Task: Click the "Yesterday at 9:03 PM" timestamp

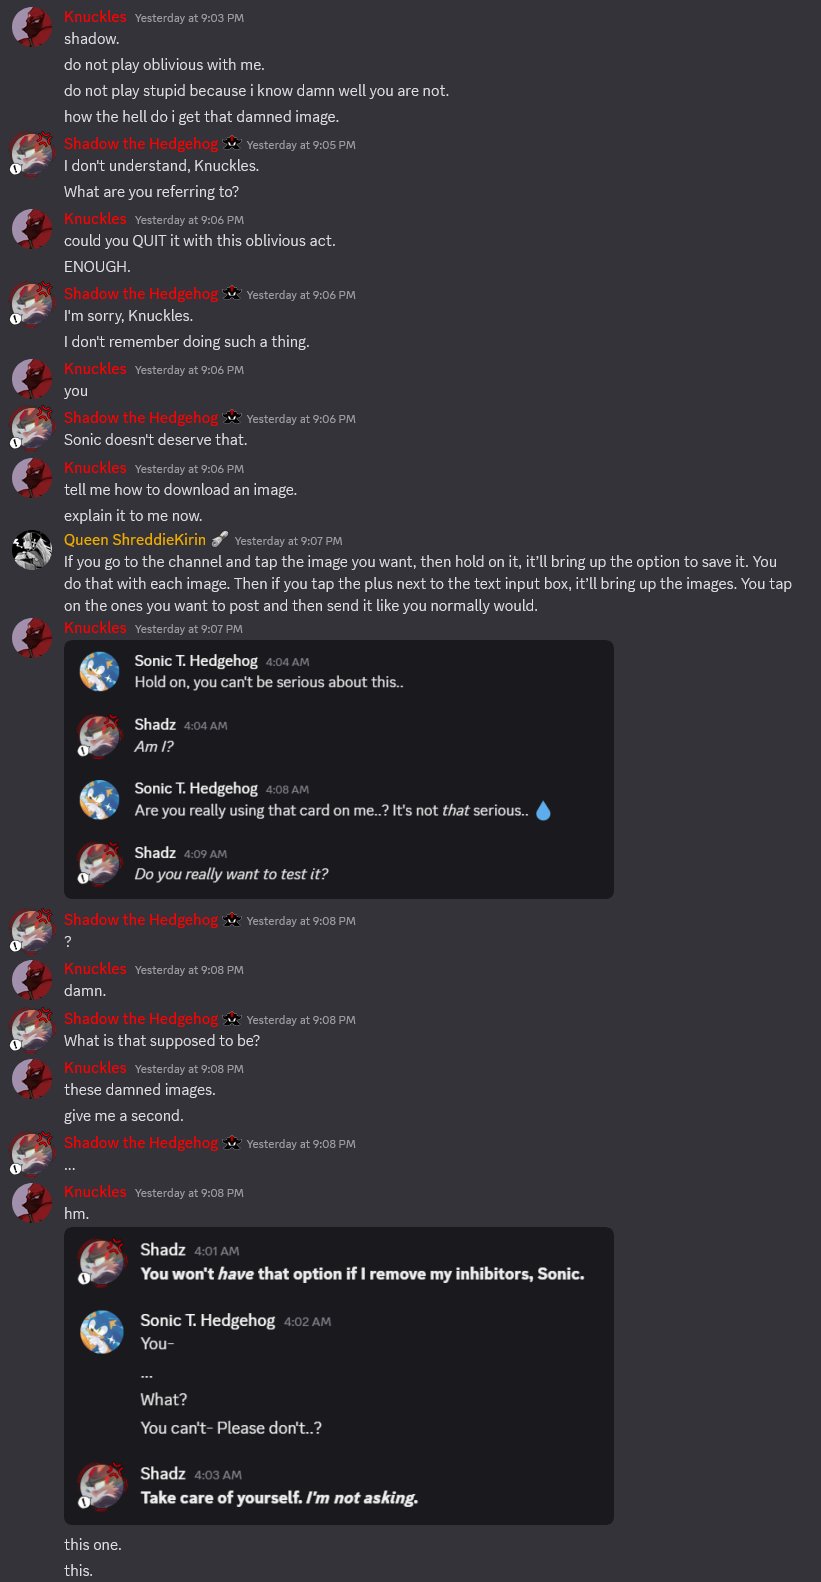Action: pyautogui.click(x=189, y=18)
